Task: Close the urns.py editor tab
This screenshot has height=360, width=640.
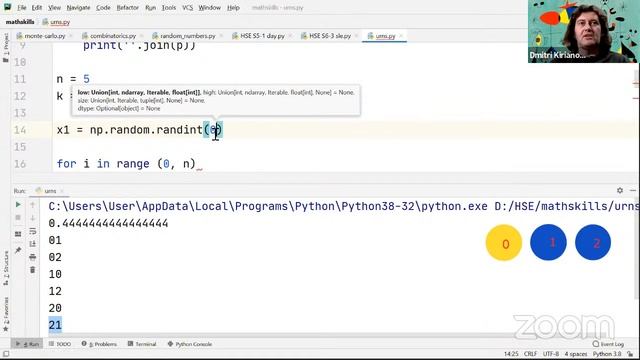Action: pyautogui.click(x=401, y=36)
